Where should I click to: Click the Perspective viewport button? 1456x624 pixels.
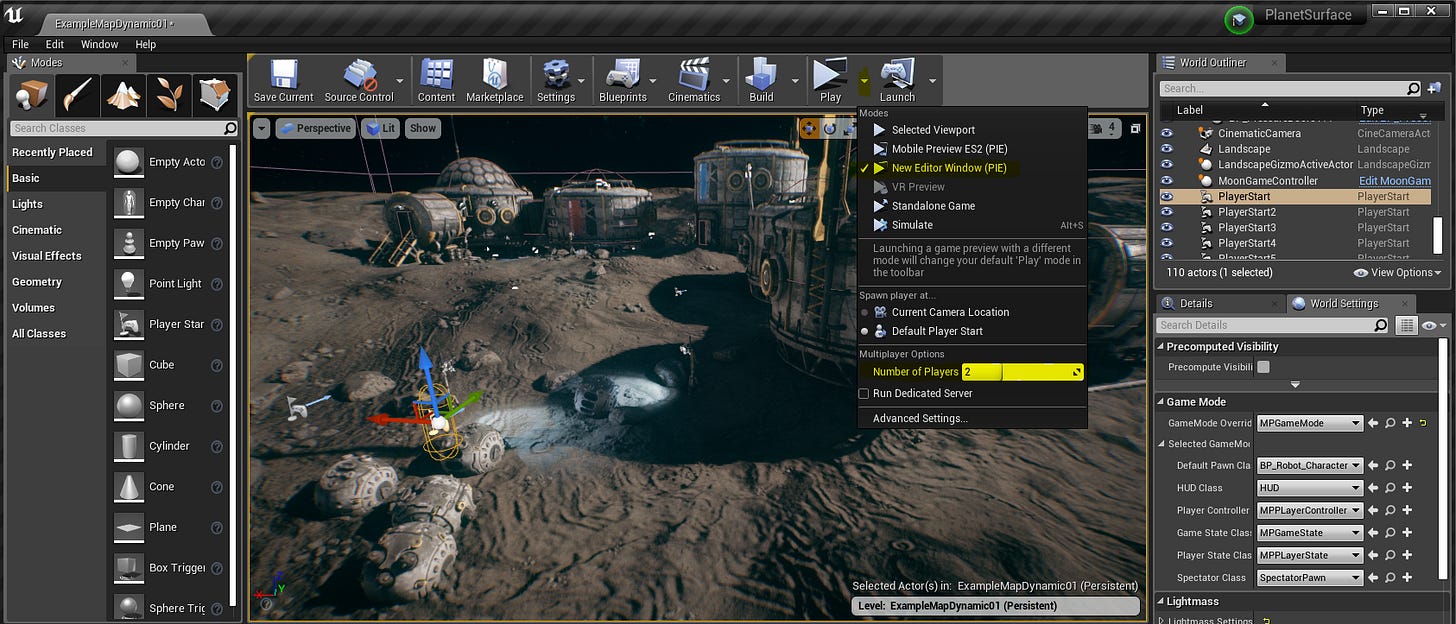point(316,128)
